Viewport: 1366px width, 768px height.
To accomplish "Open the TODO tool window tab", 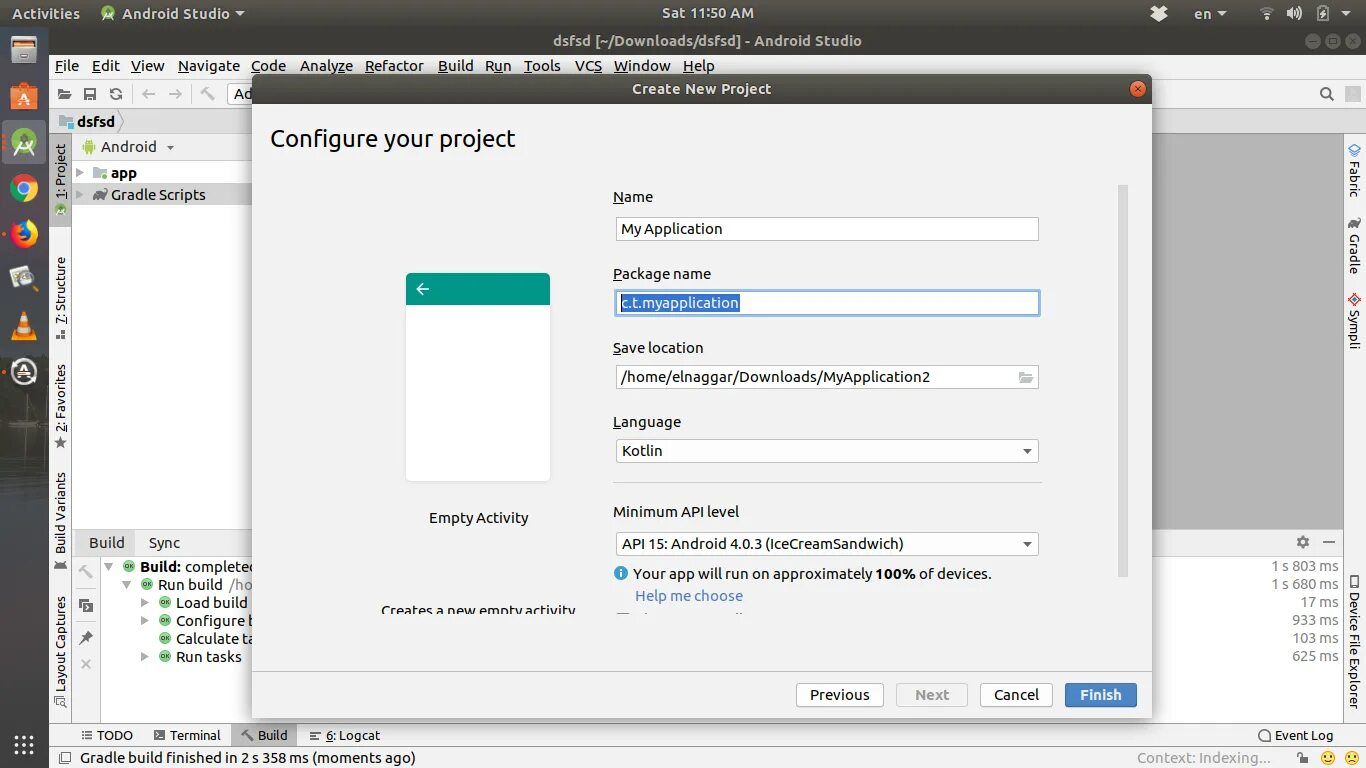I will click(106, 735).
